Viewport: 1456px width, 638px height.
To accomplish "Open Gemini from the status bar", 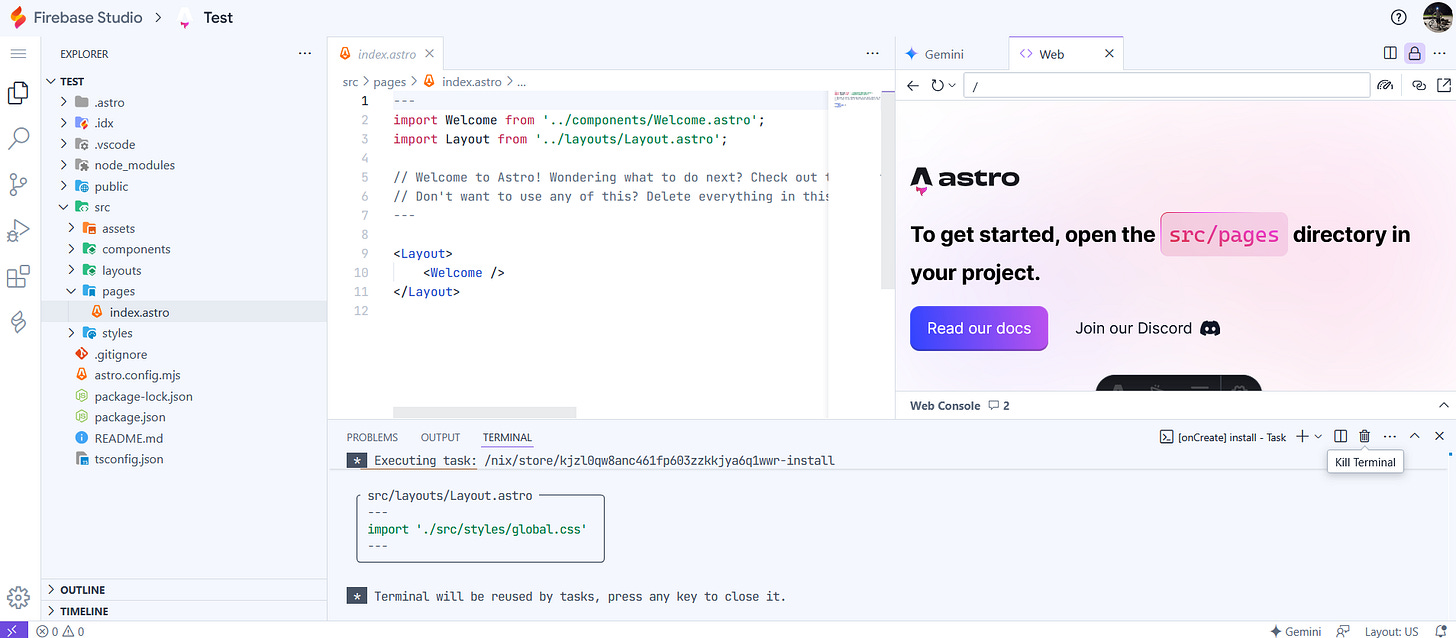I will (1296, 631).
